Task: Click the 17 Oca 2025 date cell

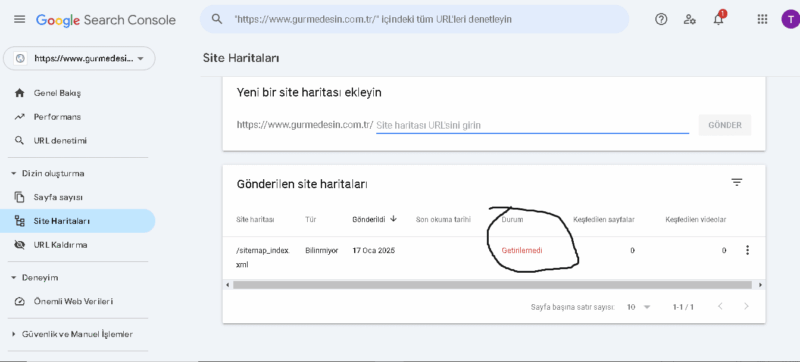Action: [374, 250]
